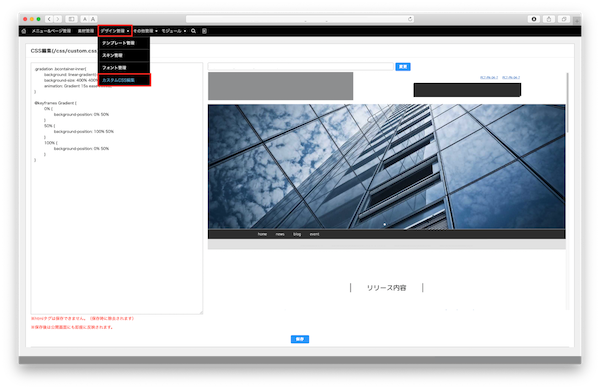Reload the page with the refresh icon
This screenshot has height=389, width=600.
pos(410,19)
